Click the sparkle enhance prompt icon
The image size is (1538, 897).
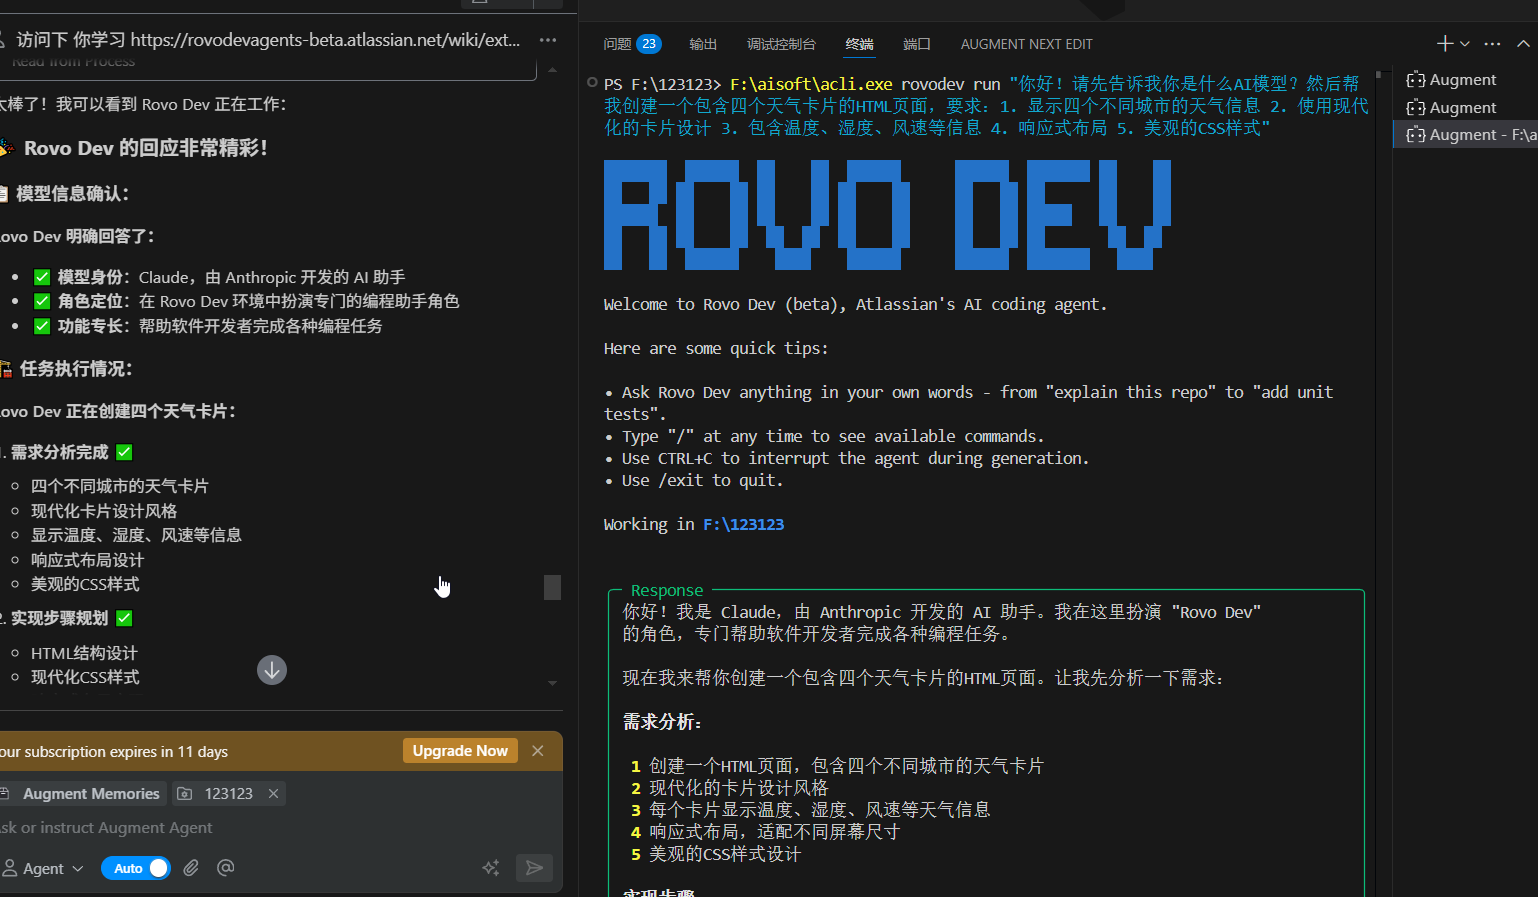tap(491, 868)
